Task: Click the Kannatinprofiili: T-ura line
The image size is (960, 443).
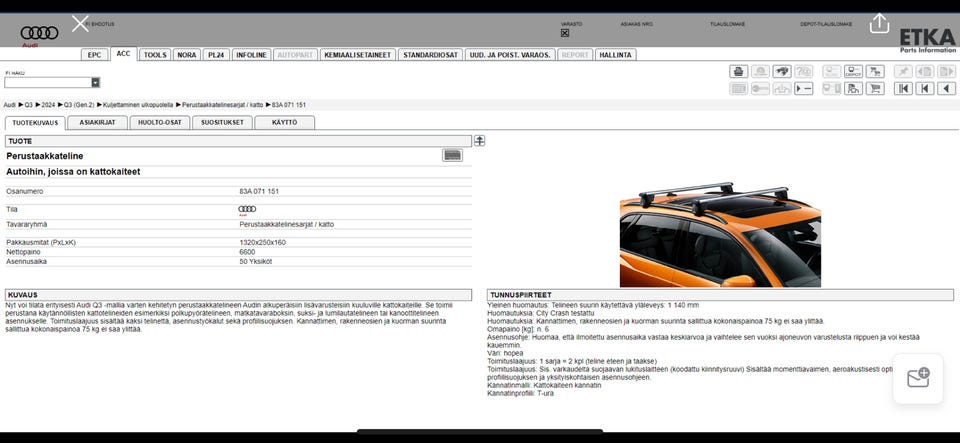Action: tap(520, 393)
